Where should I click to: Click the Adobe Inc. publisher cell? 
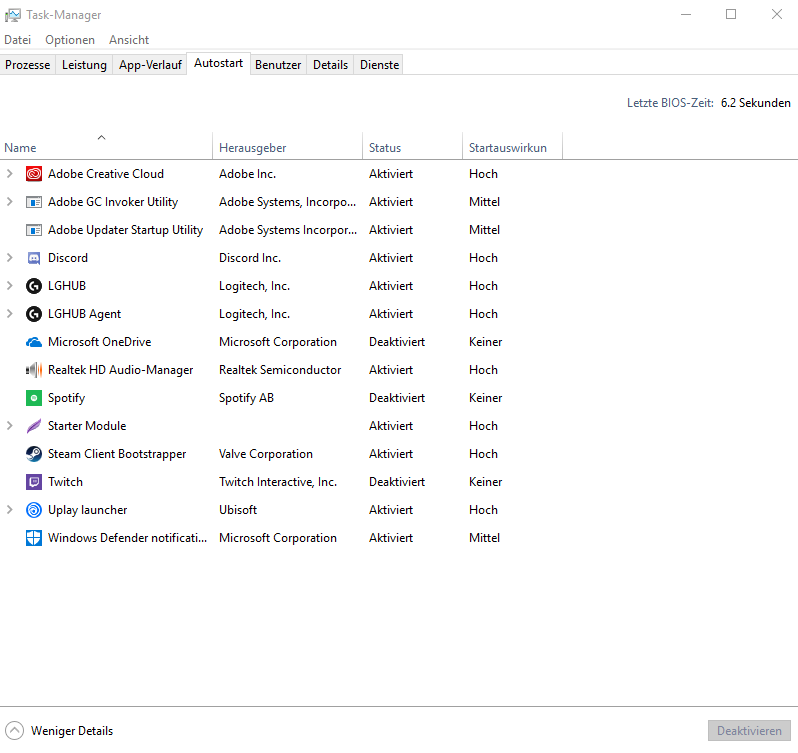(247, 174)
